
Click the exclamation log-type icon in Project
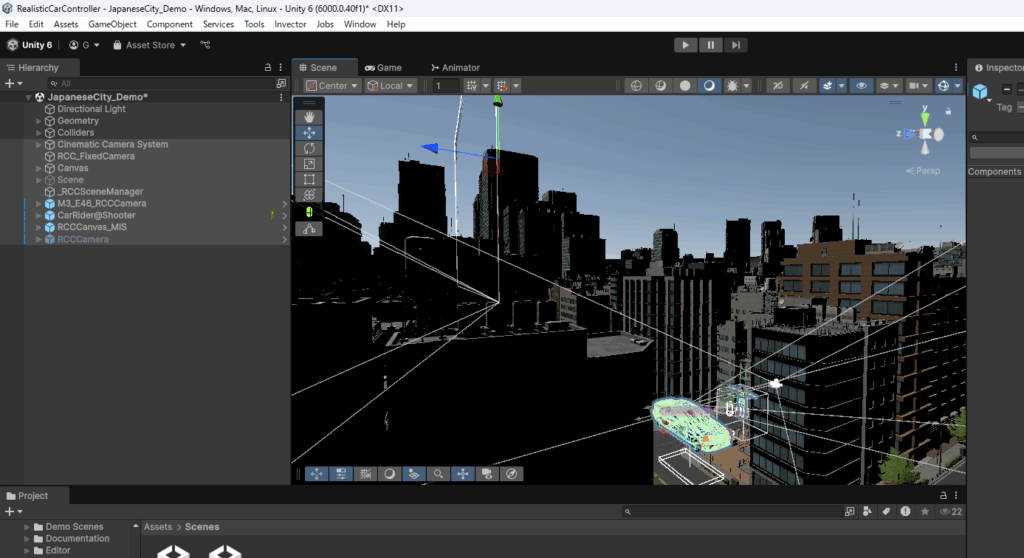(x=905, y=512)
